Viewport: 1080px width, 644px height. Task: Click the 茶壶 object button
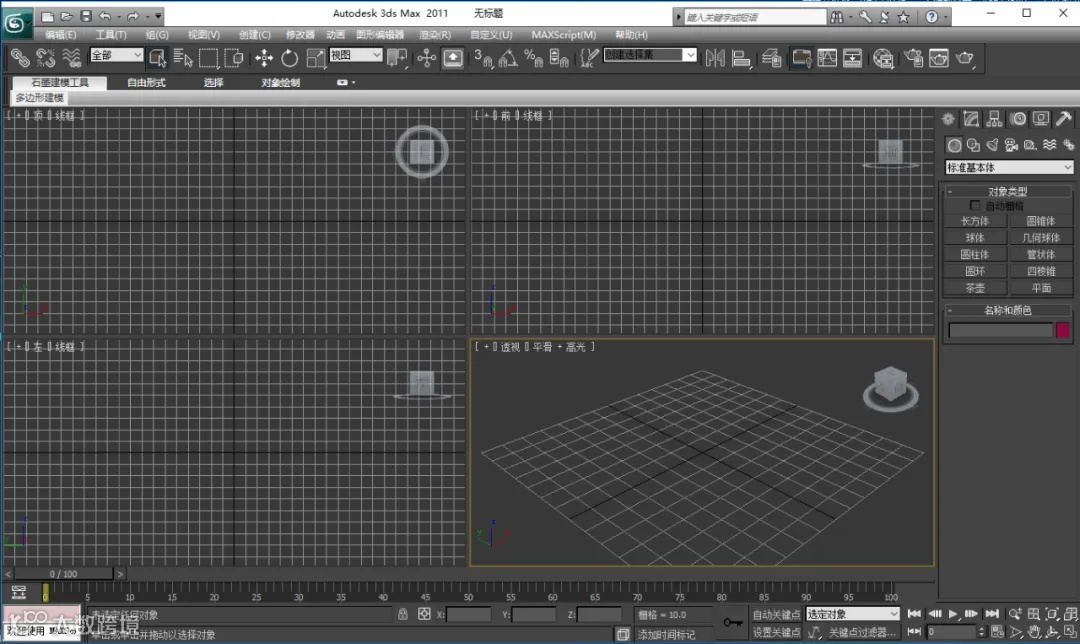[x=974, y=288]
